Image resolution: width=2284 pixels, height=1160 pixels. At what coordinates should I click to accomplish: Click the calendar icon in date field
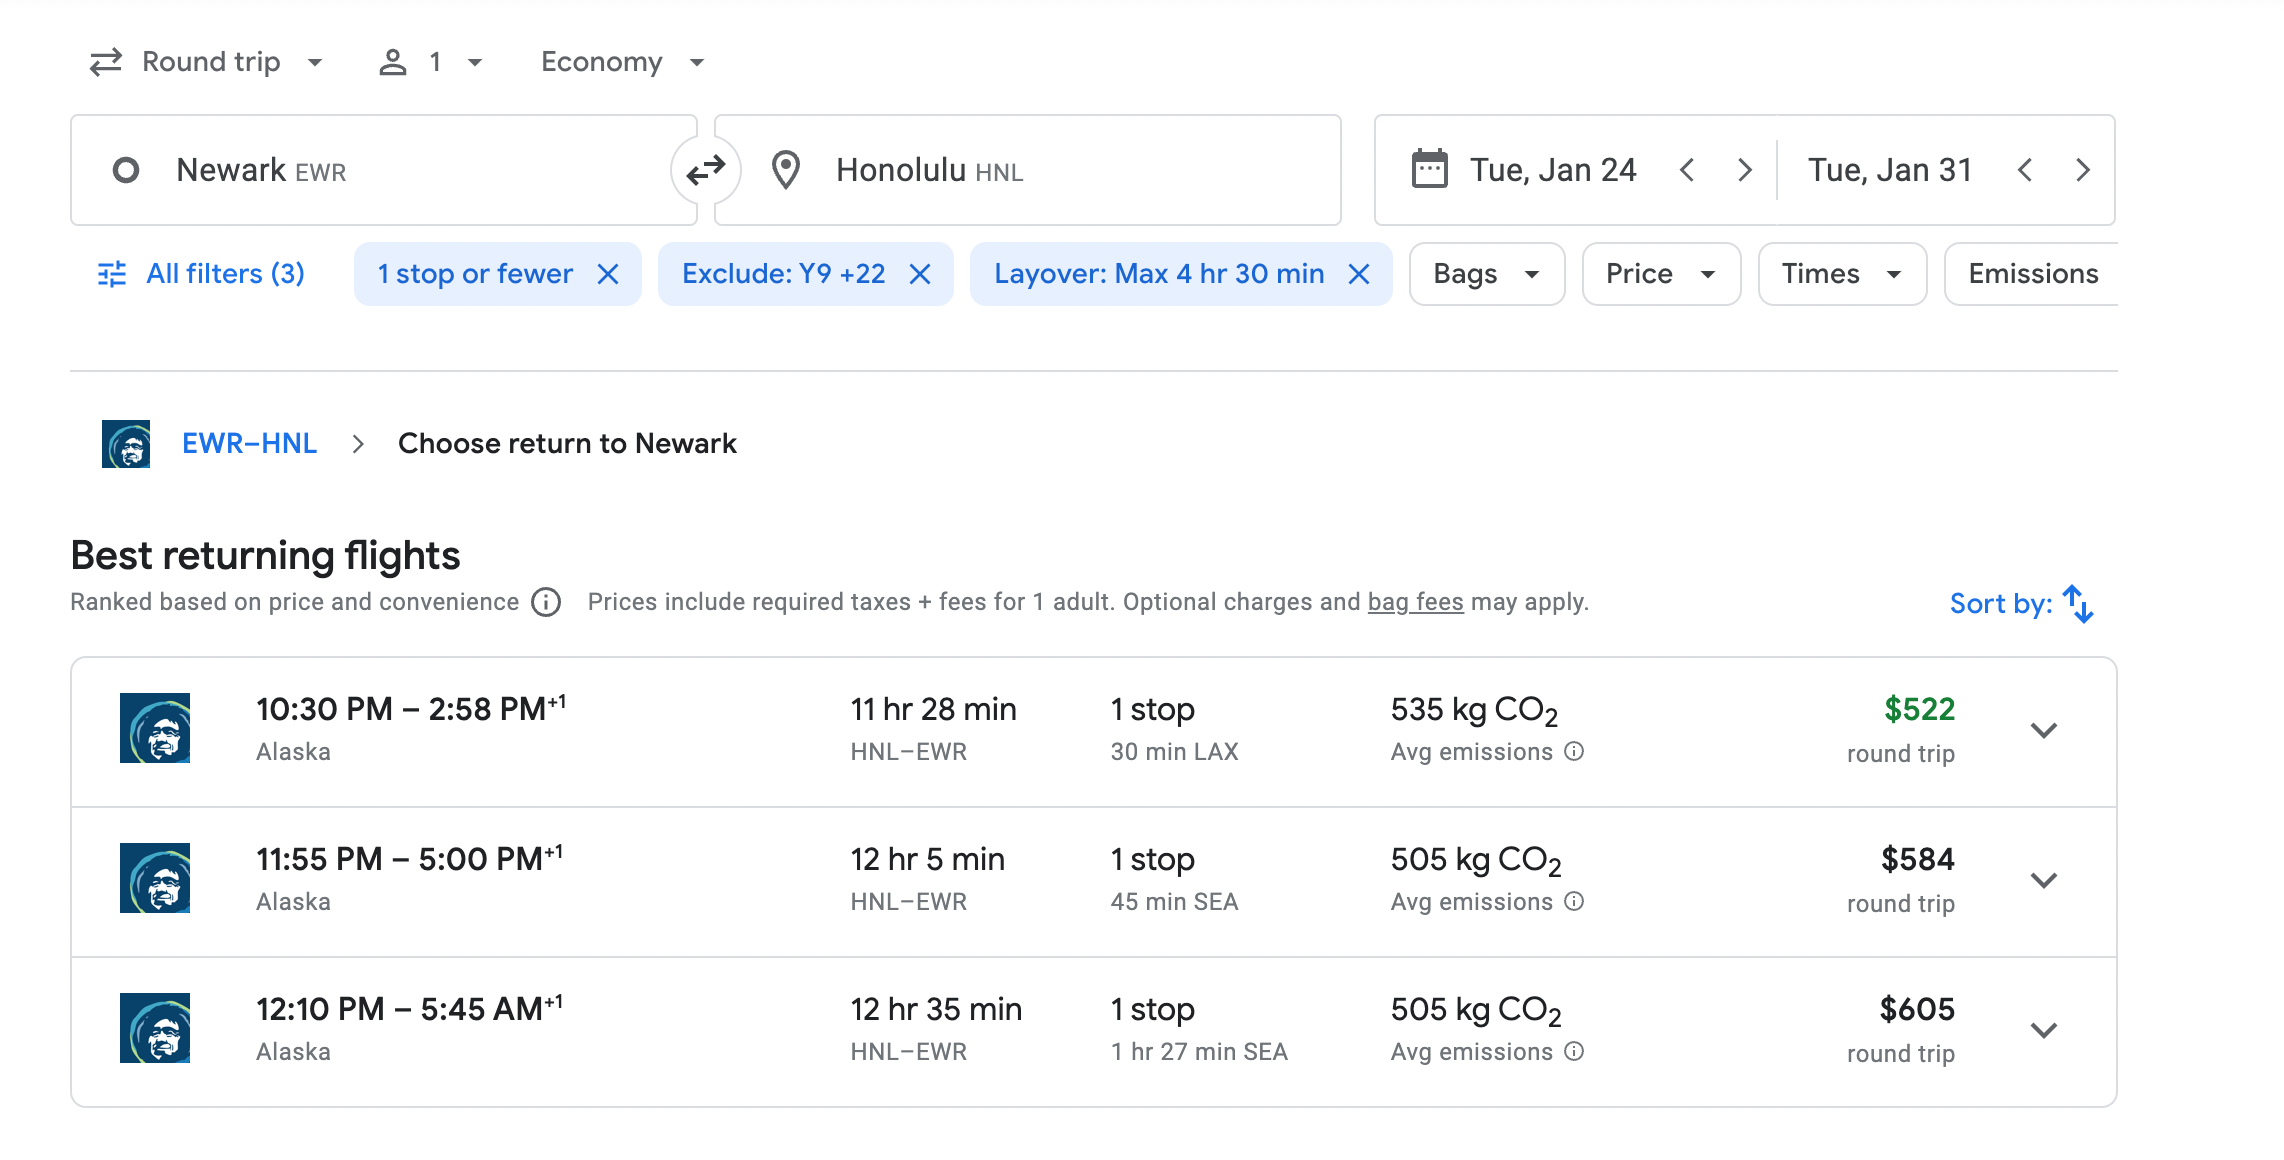click(1429, 170)
